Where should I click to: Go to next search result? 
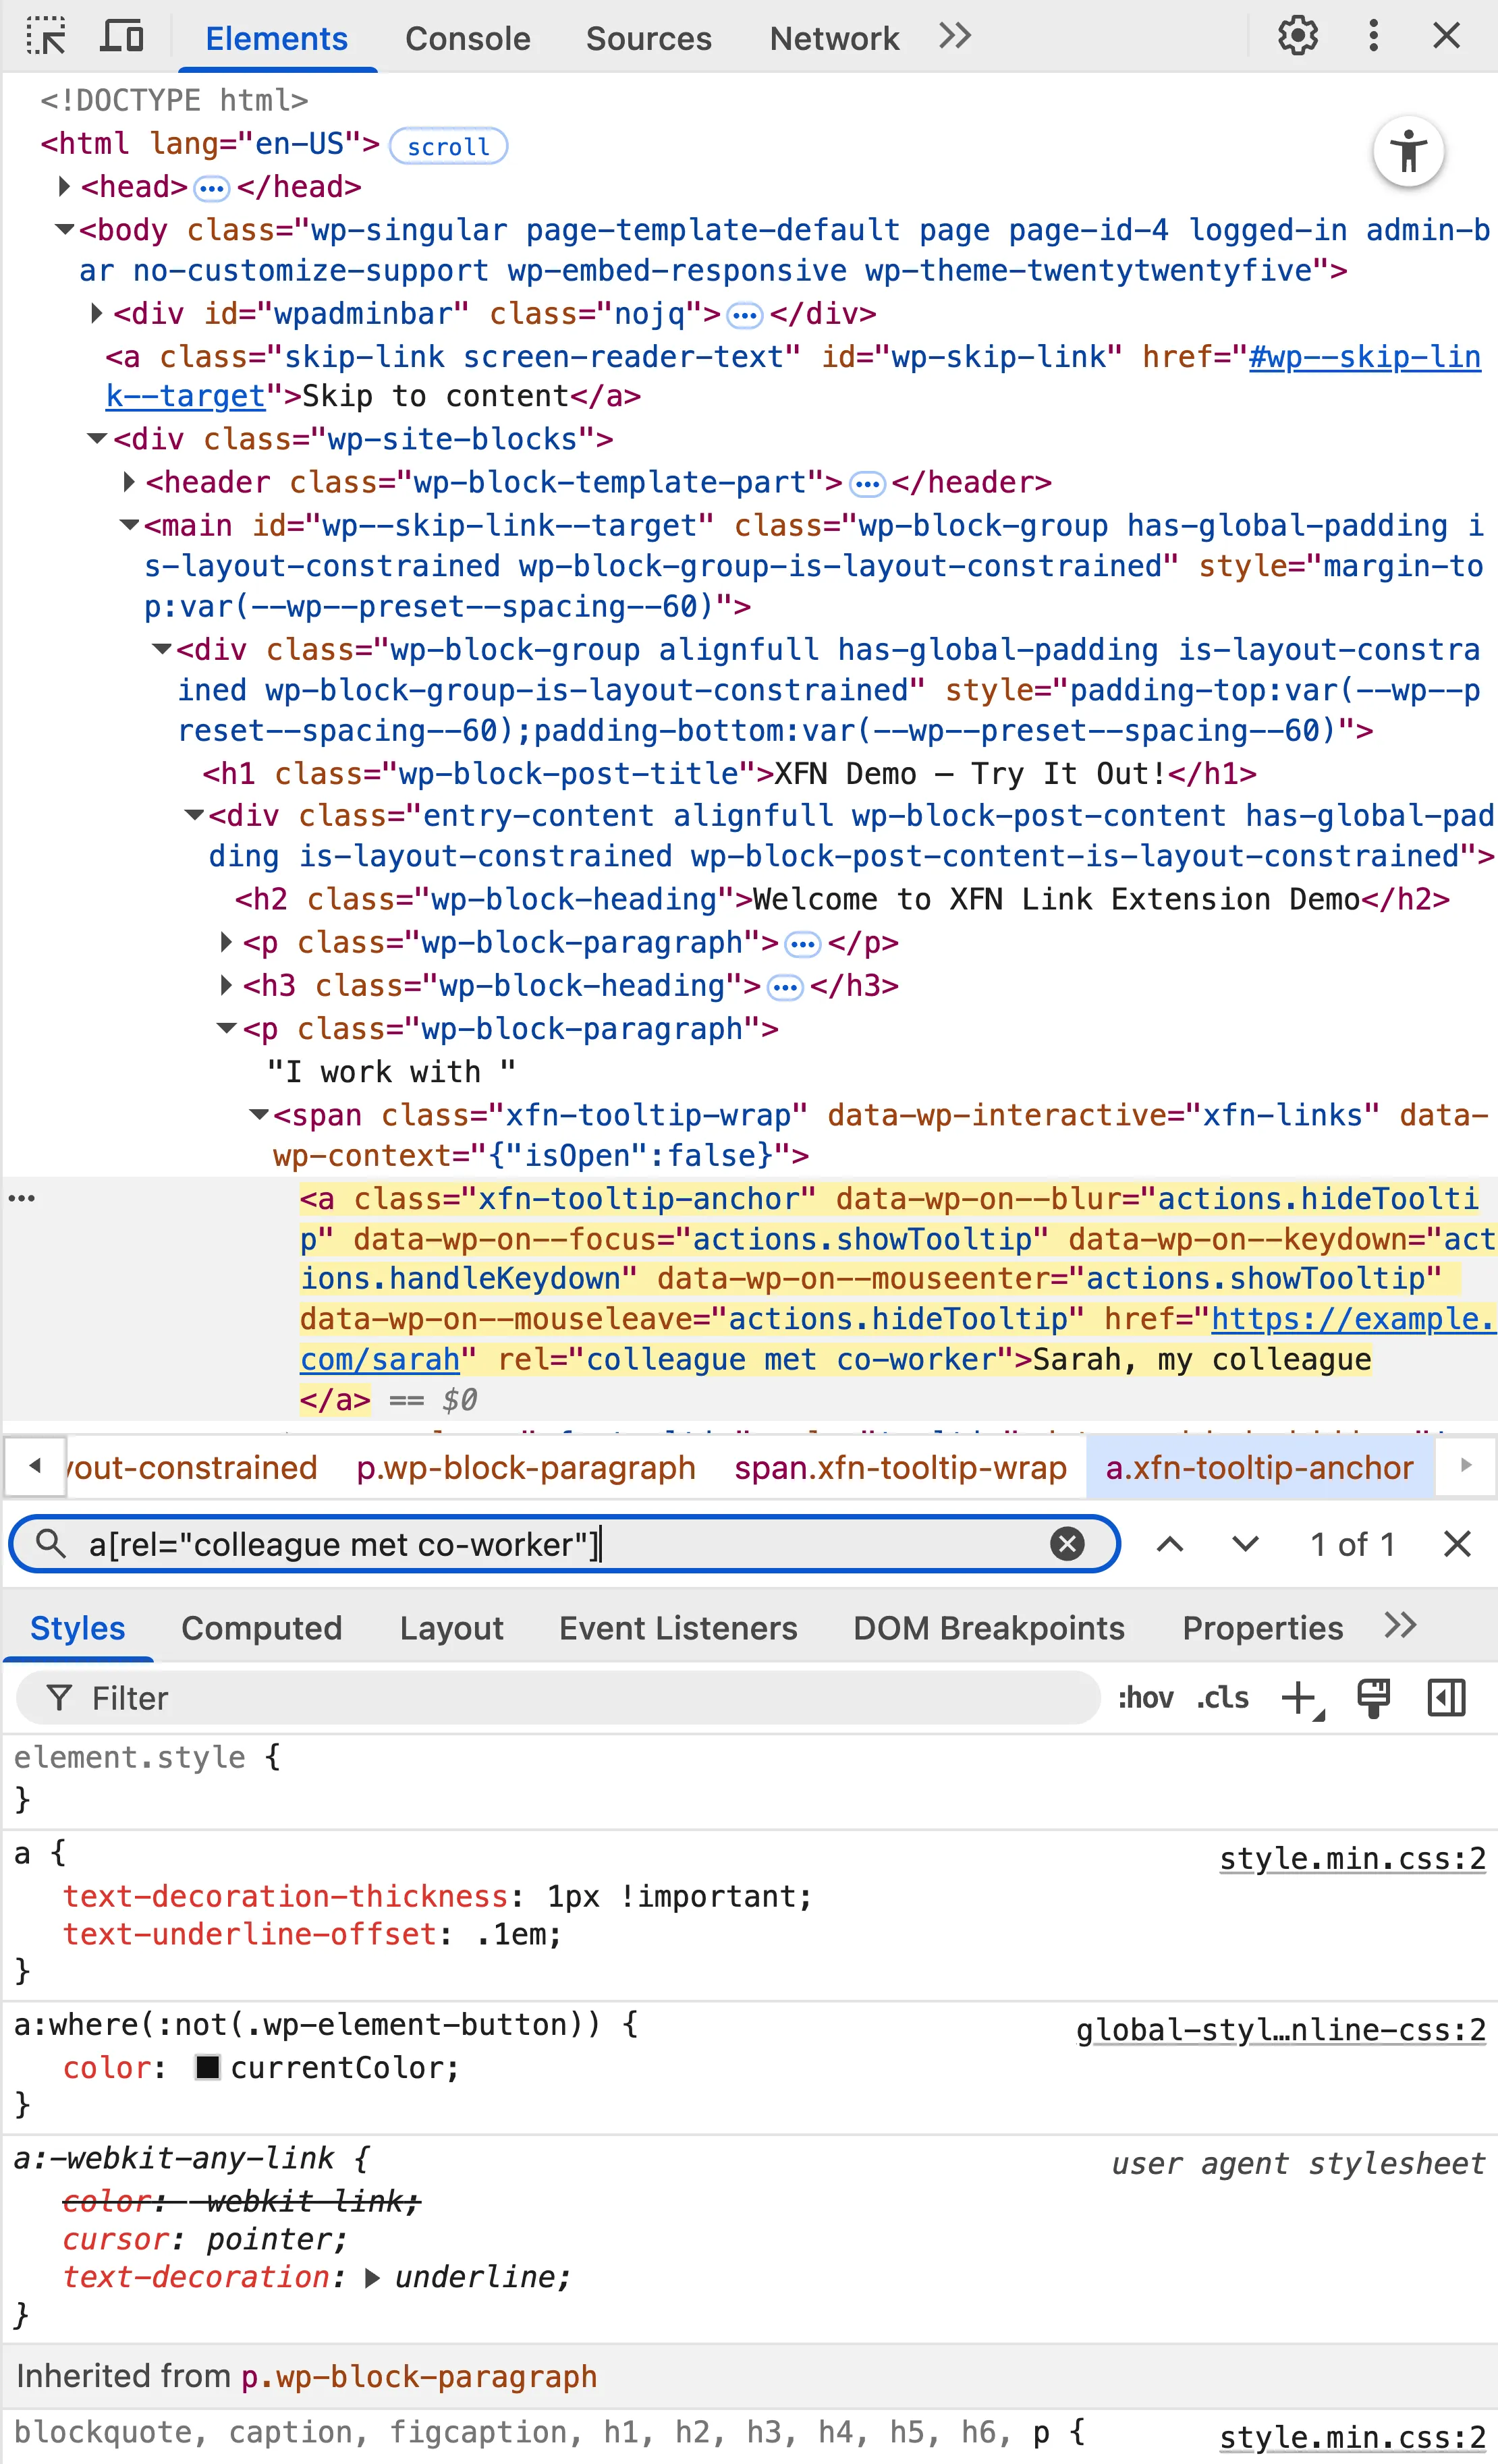[x=1245, y=1544]
